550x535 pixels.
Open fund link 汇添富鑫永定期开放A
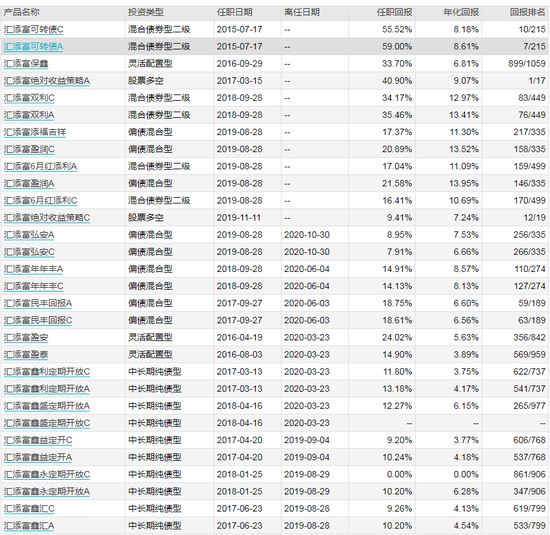tap(47, 492)
